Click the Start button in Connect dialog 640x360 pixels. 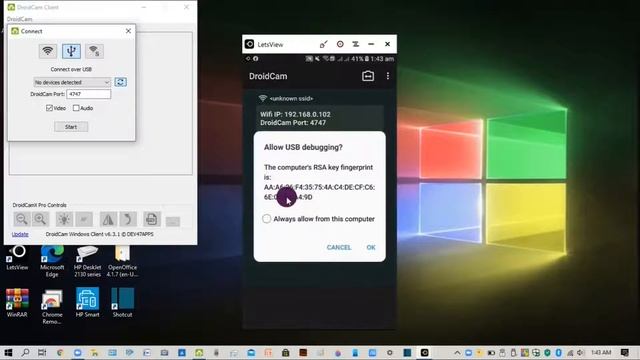71,127
